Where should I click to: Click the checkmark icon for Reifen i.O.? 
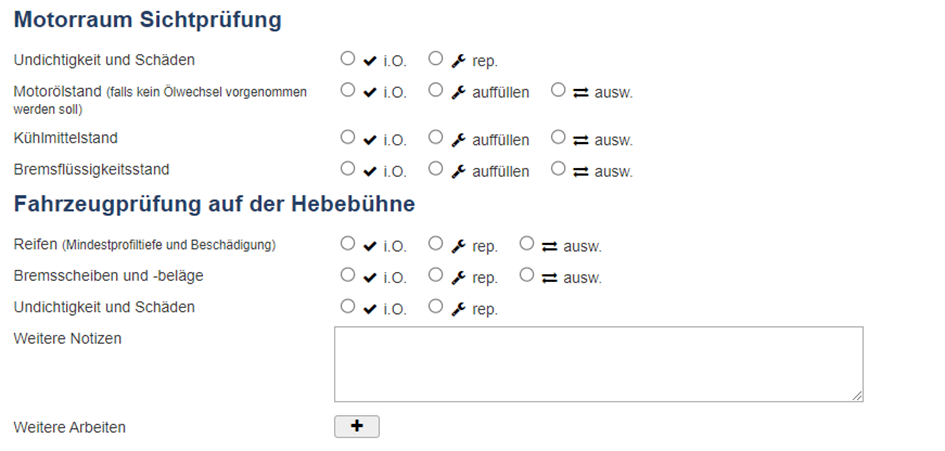pyautogui.click(x=370, y=247)
